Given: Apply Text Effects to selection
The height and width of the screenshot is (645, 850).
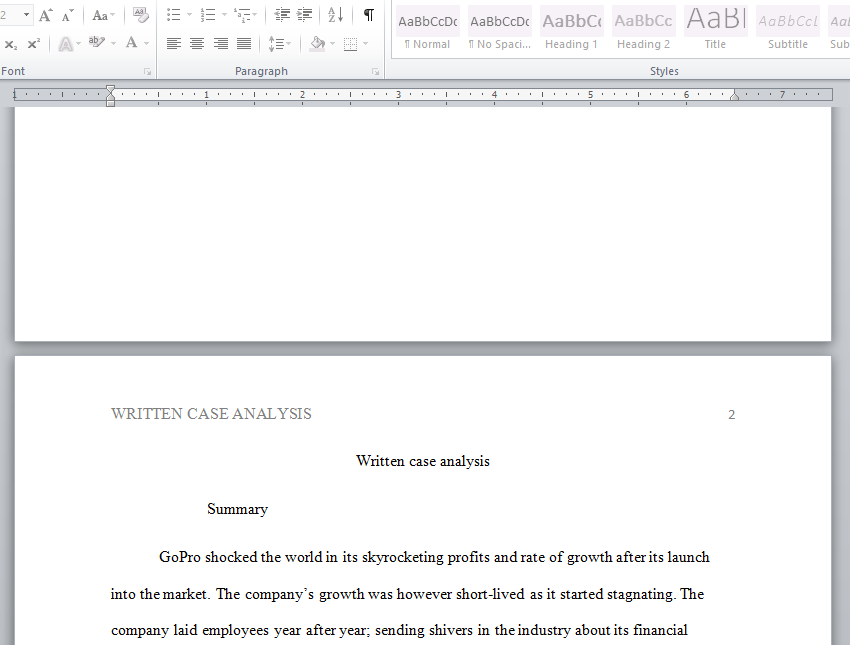Looking at the screenshot, I should click(x=66, y=44).
